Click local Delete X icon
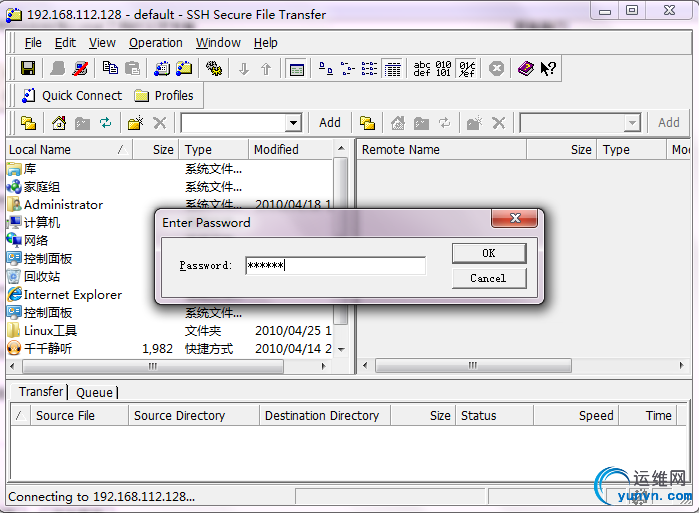Viewport: 699px width, 513px height. coord(159,123)
